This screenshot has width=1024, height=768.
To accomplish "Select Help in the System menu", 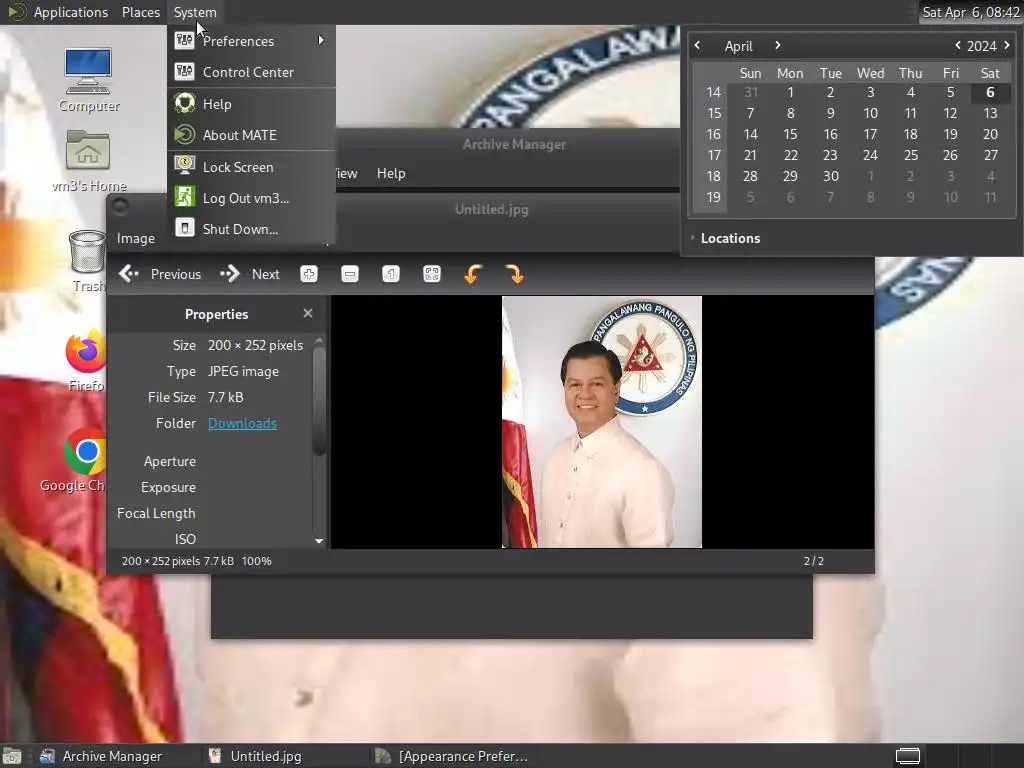I will [251, 104].
